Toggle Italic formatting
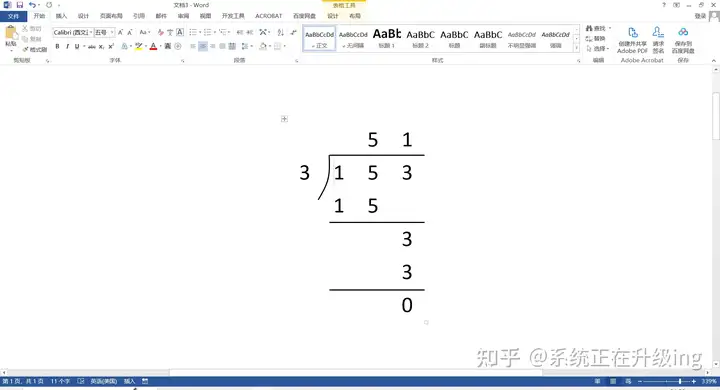720x390 pixels. (x=68, y=46)
